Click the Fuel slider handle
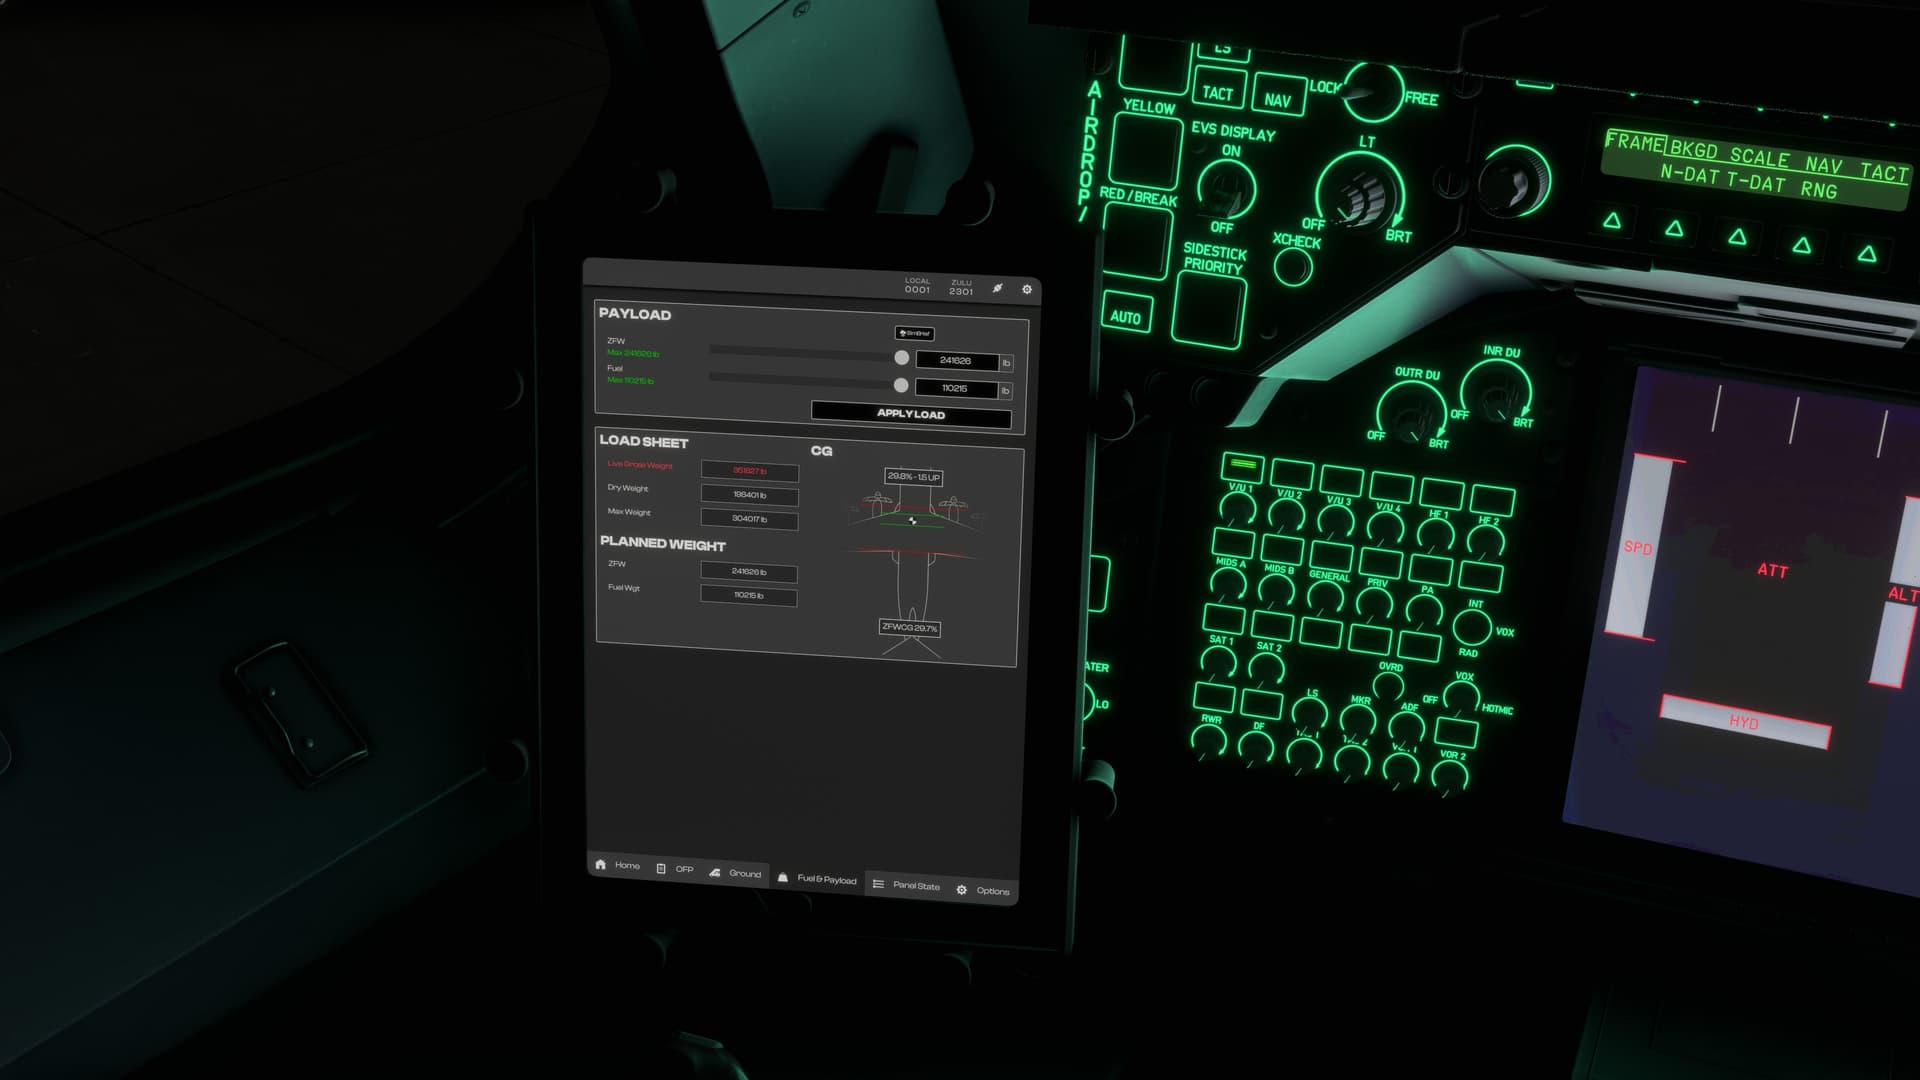This screenshot has width=1920, height=1080. pos(901,385)
